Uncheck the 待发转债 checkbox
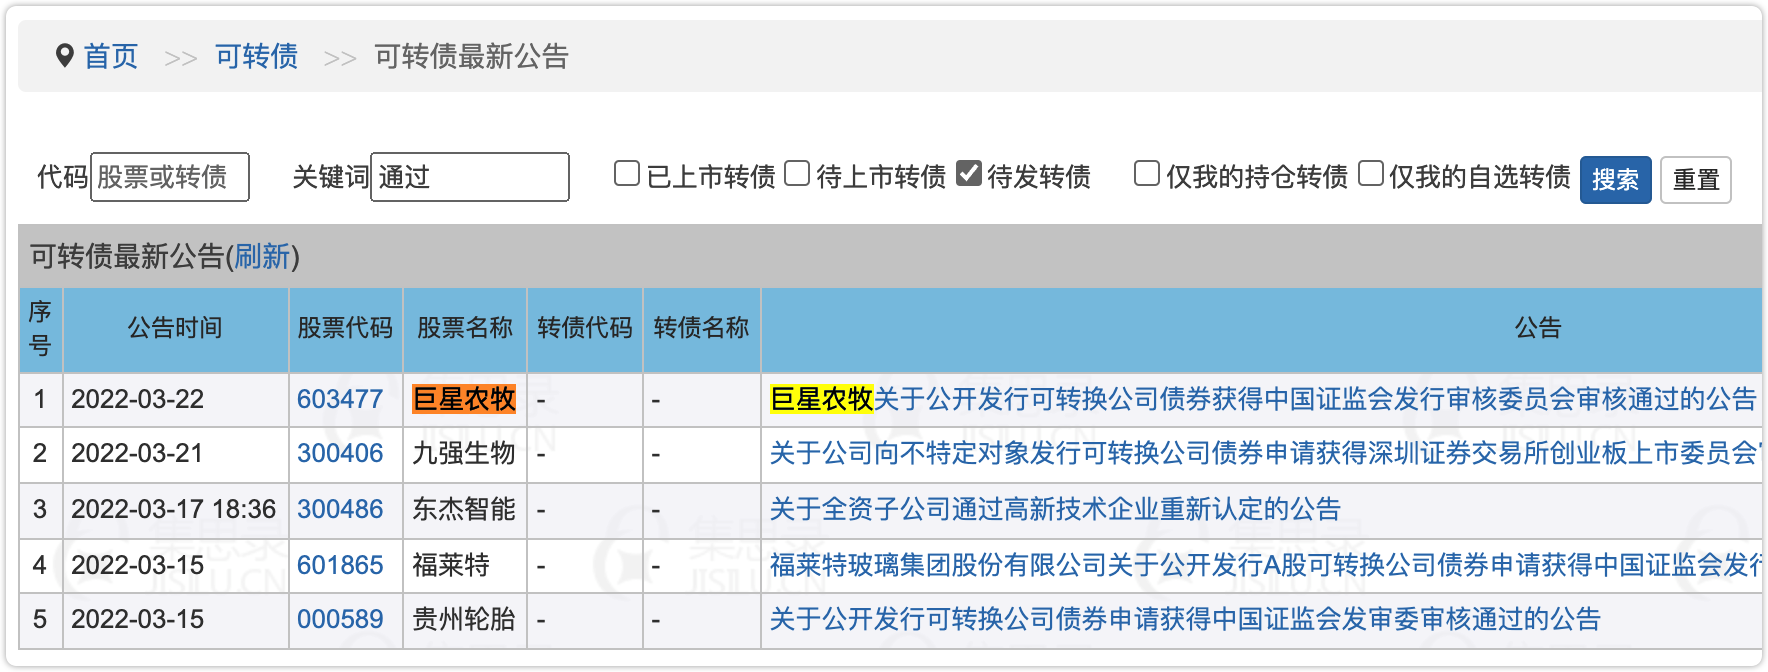This screenshot has height=672, width=1768. (x=968, y=174)
